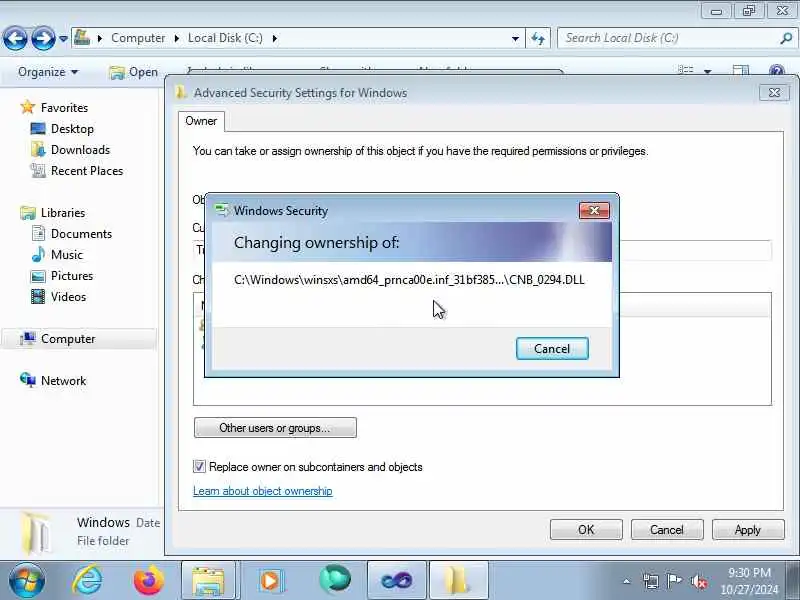This screenshot has width=800, height=600.
Task: Open Learn about object ownership link
Action: pos(263,491)
